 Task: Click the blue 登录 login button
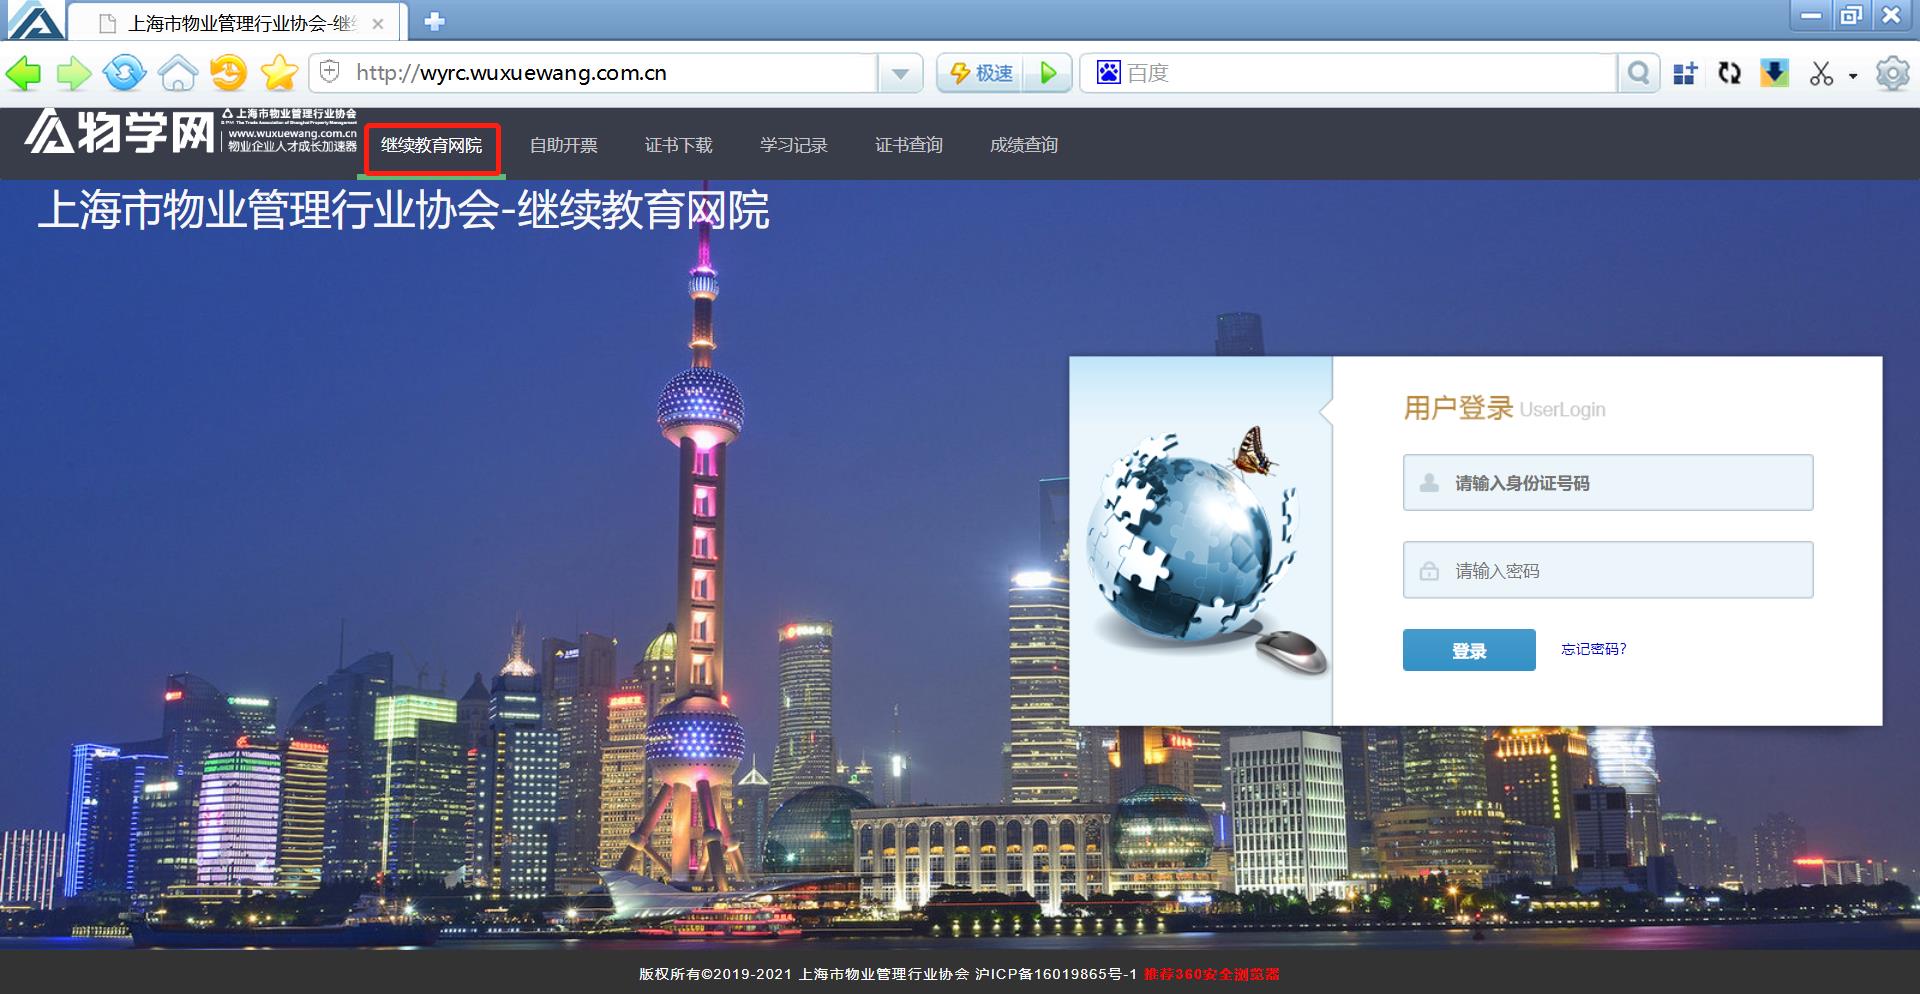coord(1468,650)
